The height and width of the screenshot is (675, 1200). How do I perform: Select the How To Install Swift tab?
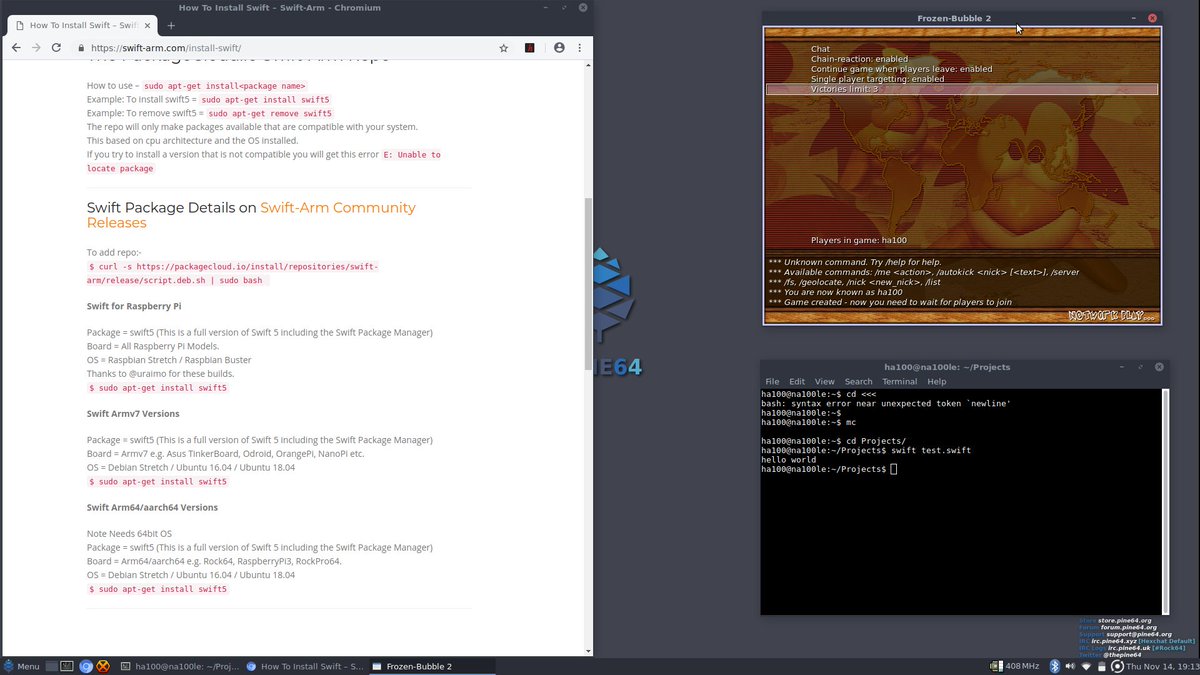point(82,25)
